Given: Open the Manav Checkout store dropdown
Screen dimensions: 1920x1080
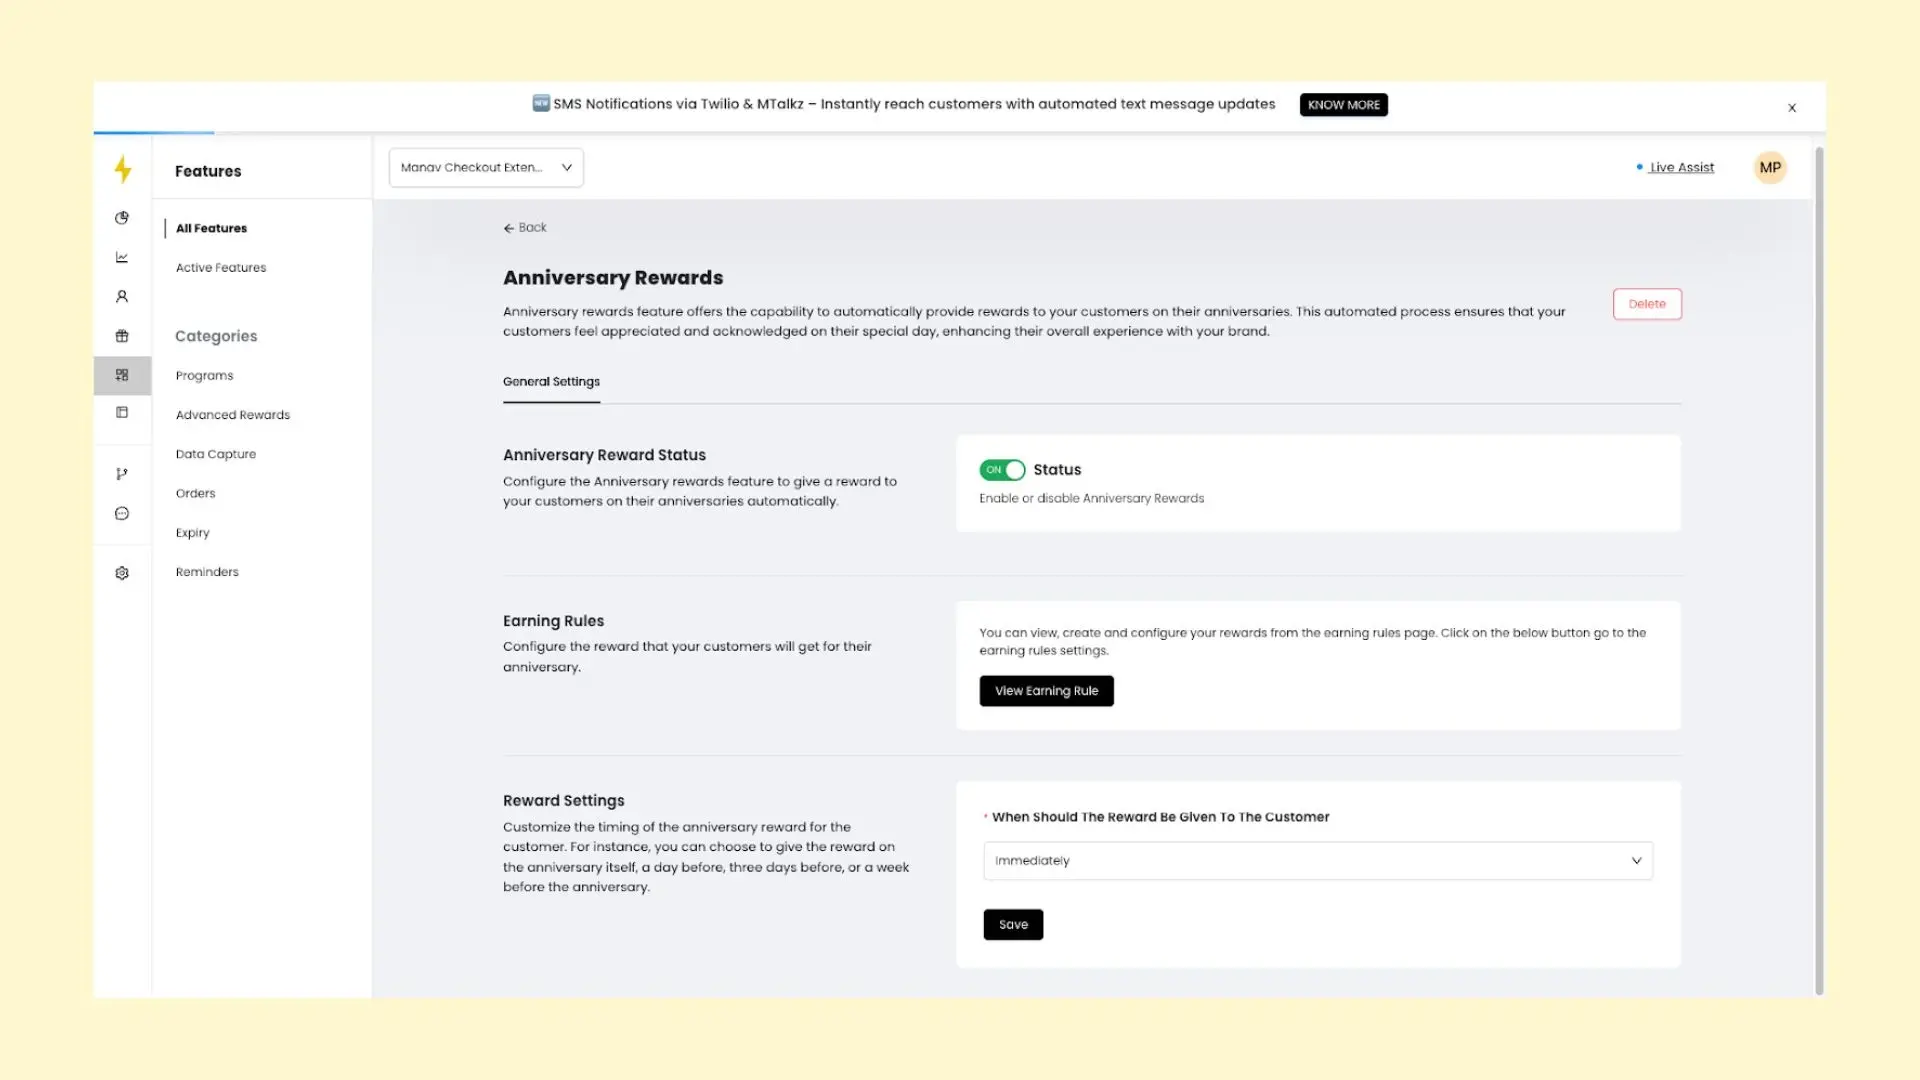Looking at the screenshot, I should tap(486, 168).
